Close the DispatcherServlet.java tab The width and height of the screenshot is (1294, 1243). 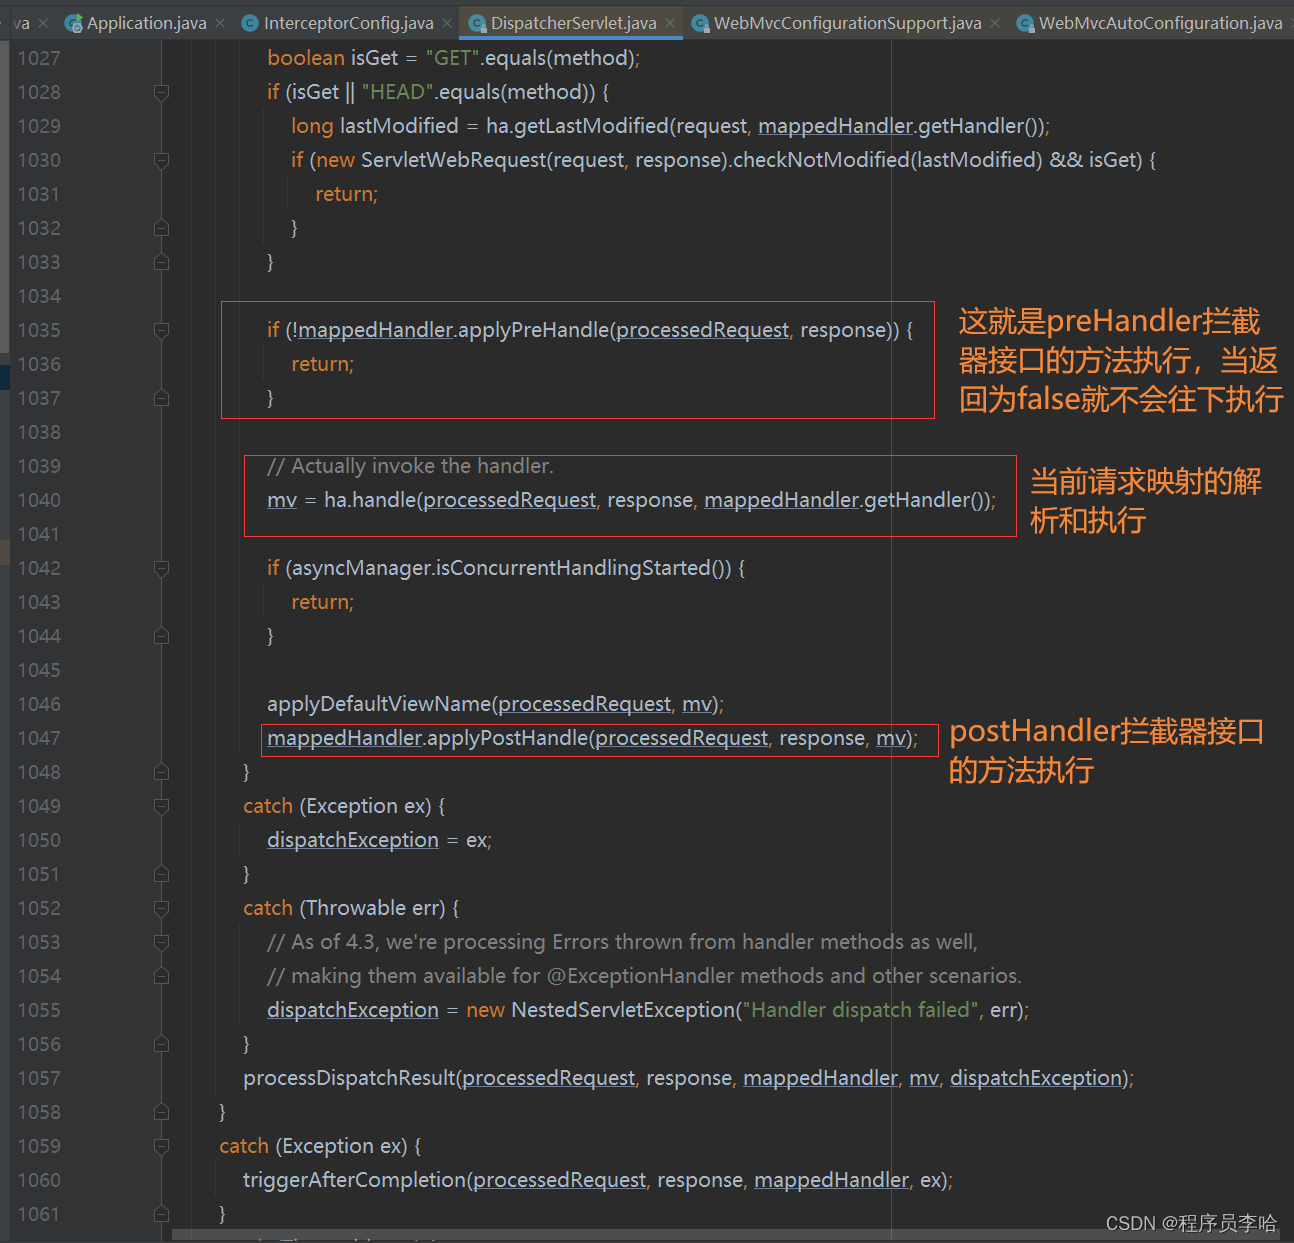[x=668, y=22]
